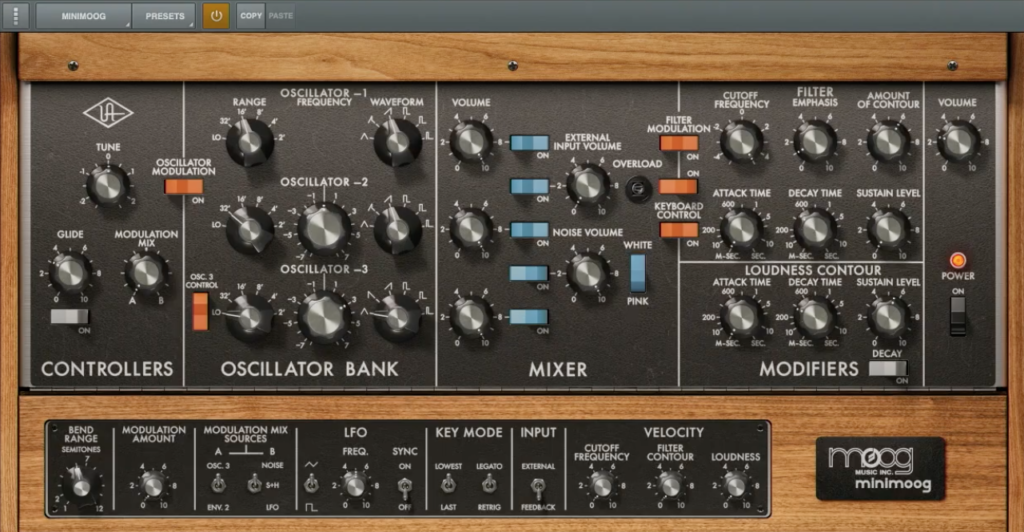Click the MODULATION AMOUNT knob

click(x=153, y=485)
